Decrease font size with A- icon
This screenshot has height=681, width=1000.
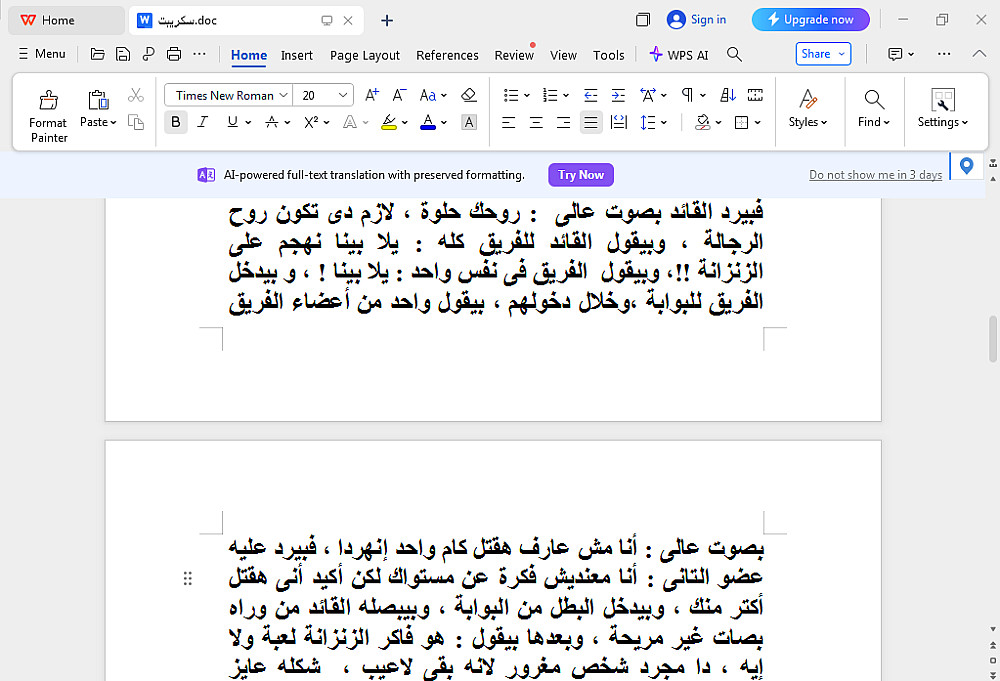click(x=399, y=96)
